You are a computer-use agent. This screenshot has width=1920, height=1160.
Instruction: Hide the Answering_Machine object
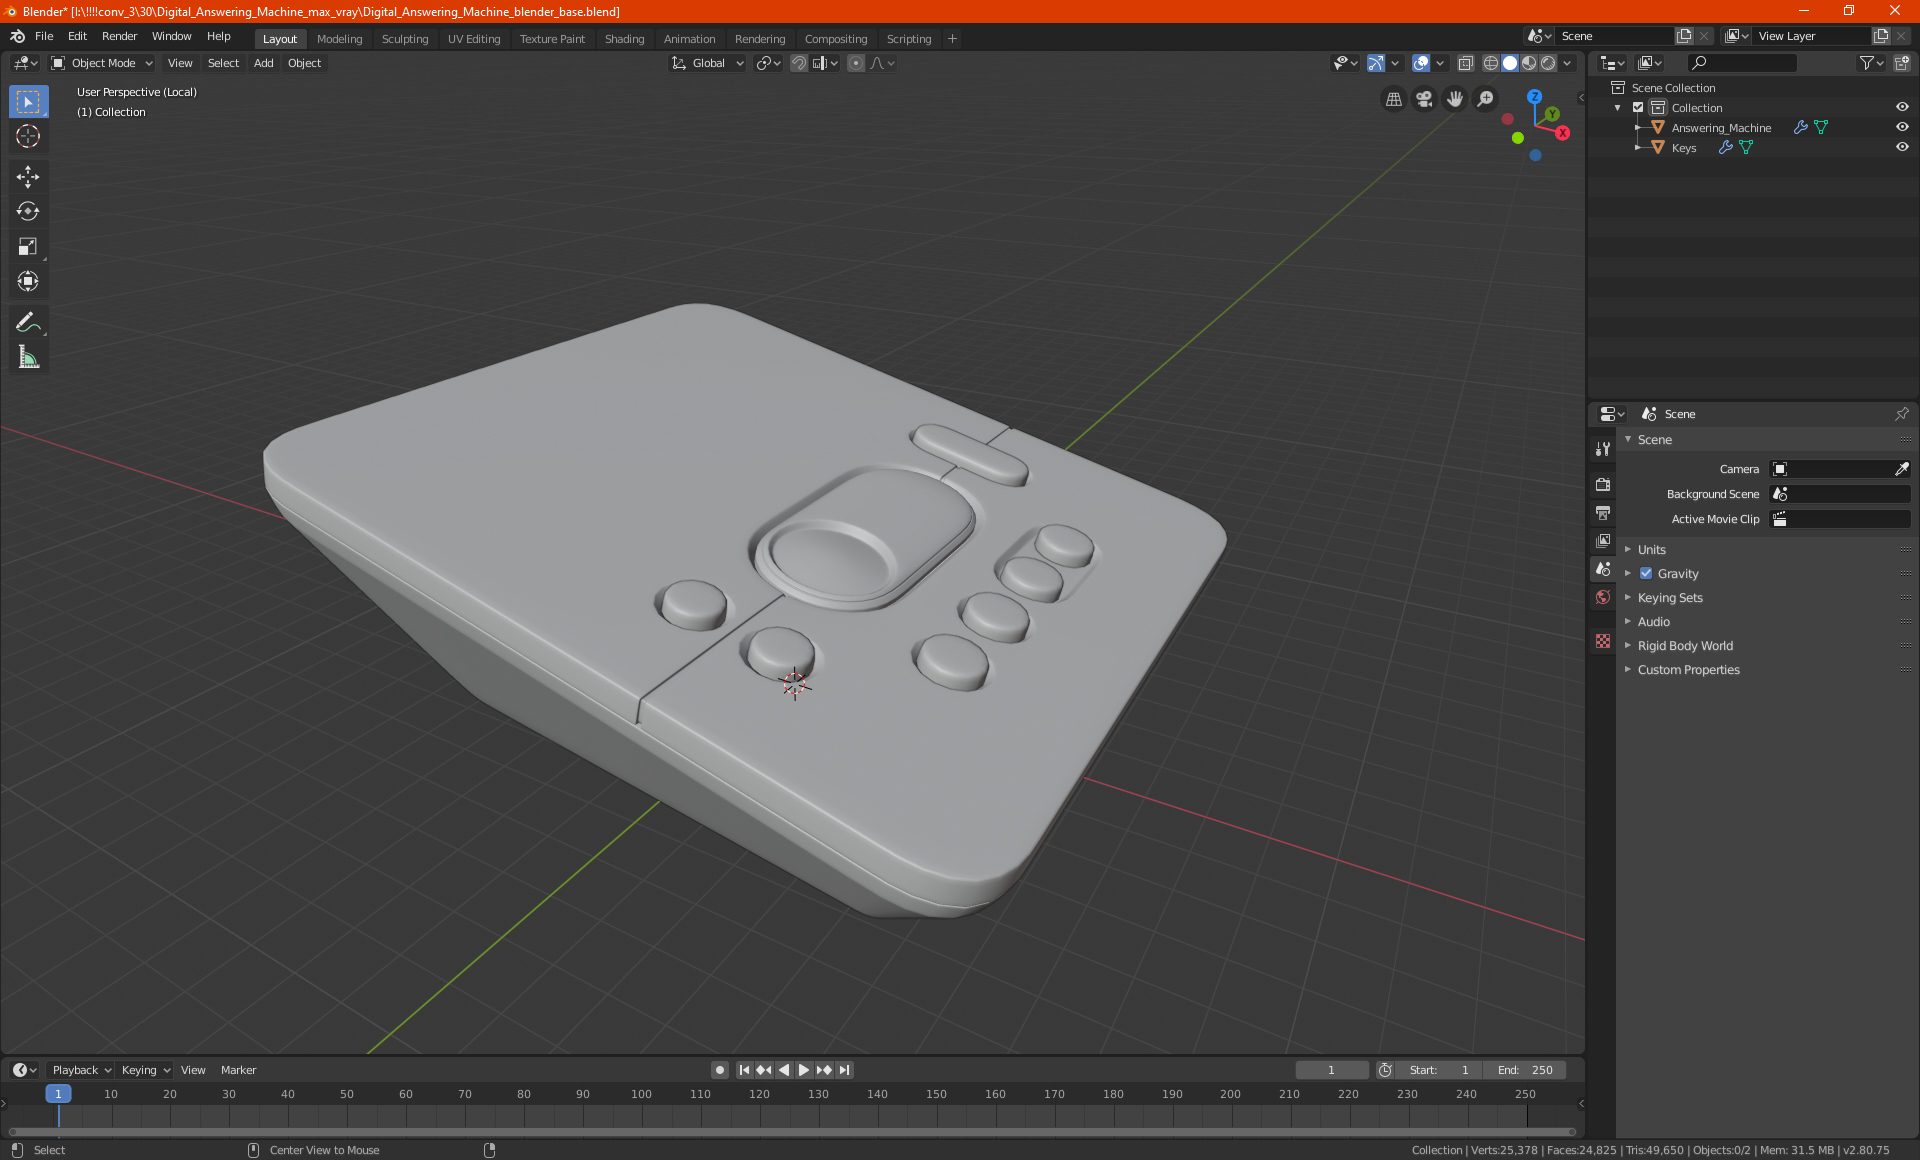[x=1901, y=127]
